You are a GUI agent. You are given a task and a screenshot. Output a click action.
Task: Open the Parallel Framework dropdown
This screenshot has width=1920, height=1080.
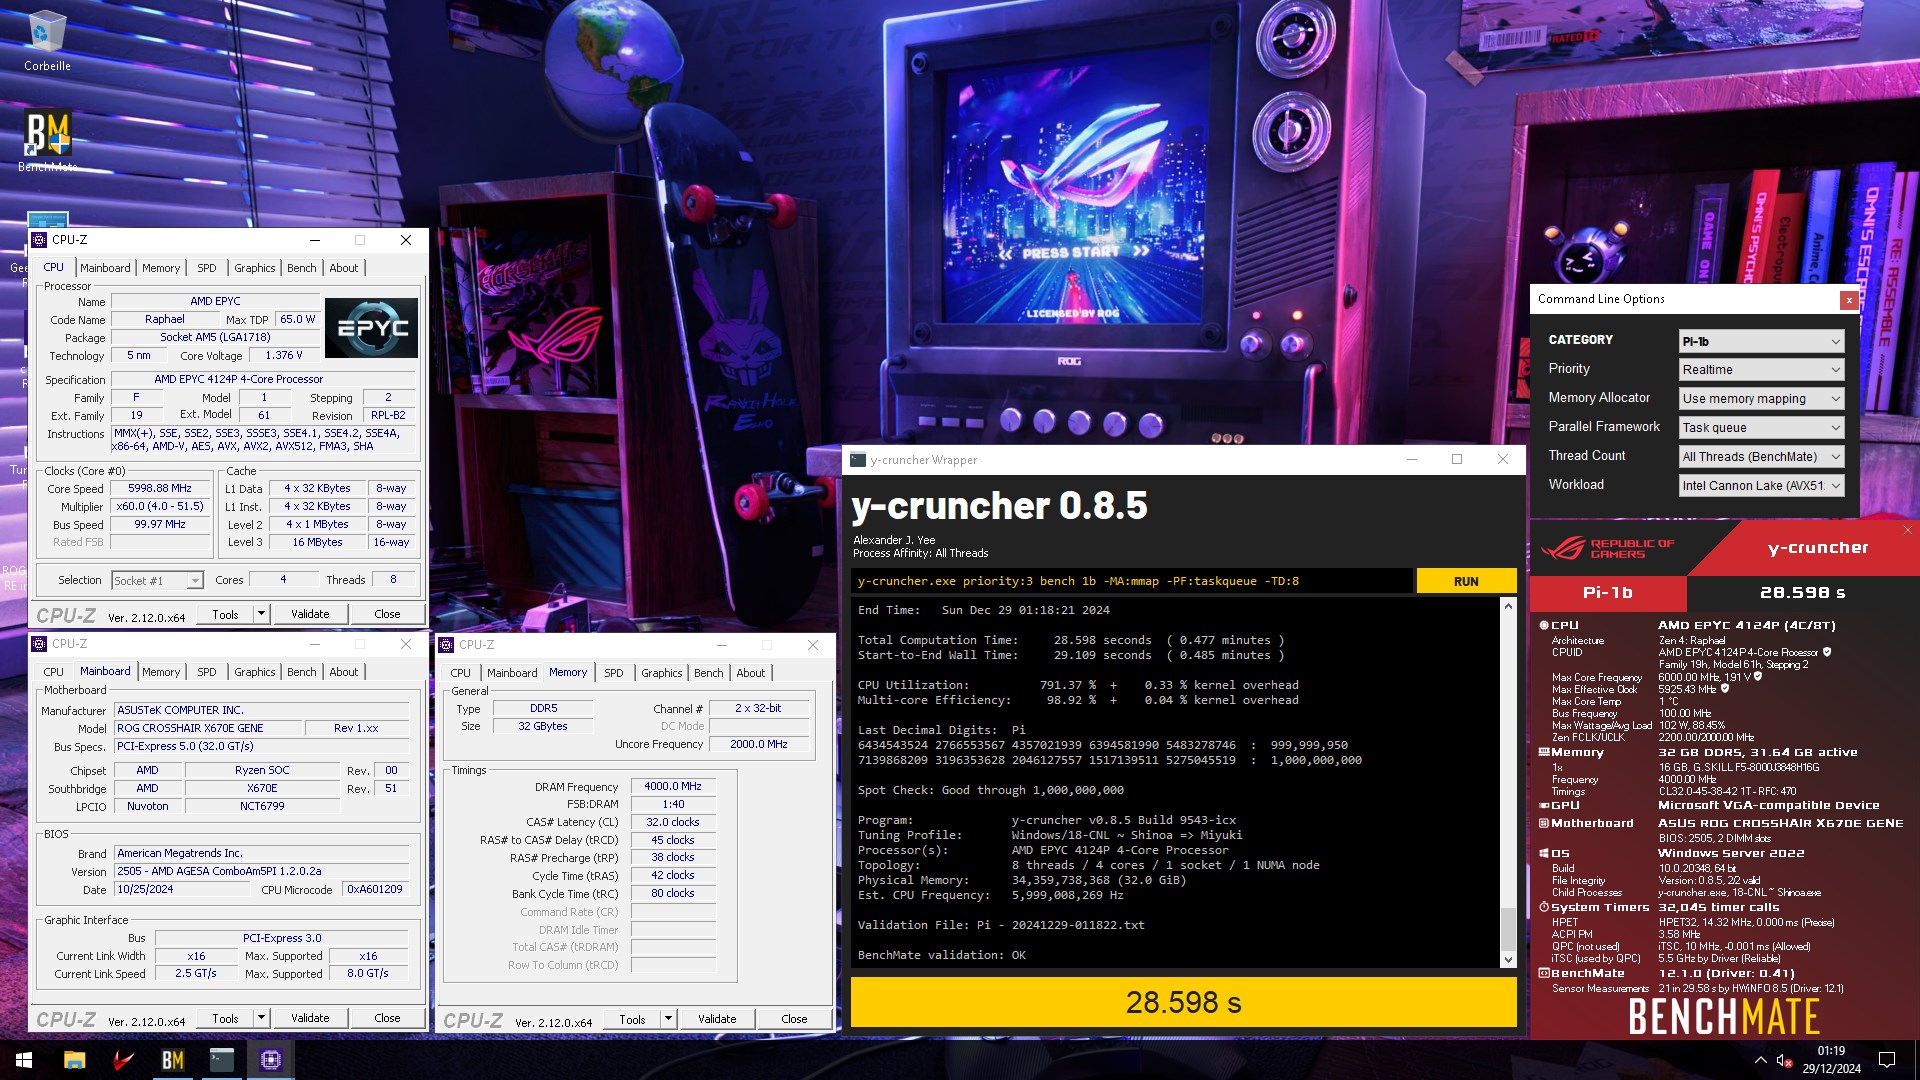point(1761,428)
